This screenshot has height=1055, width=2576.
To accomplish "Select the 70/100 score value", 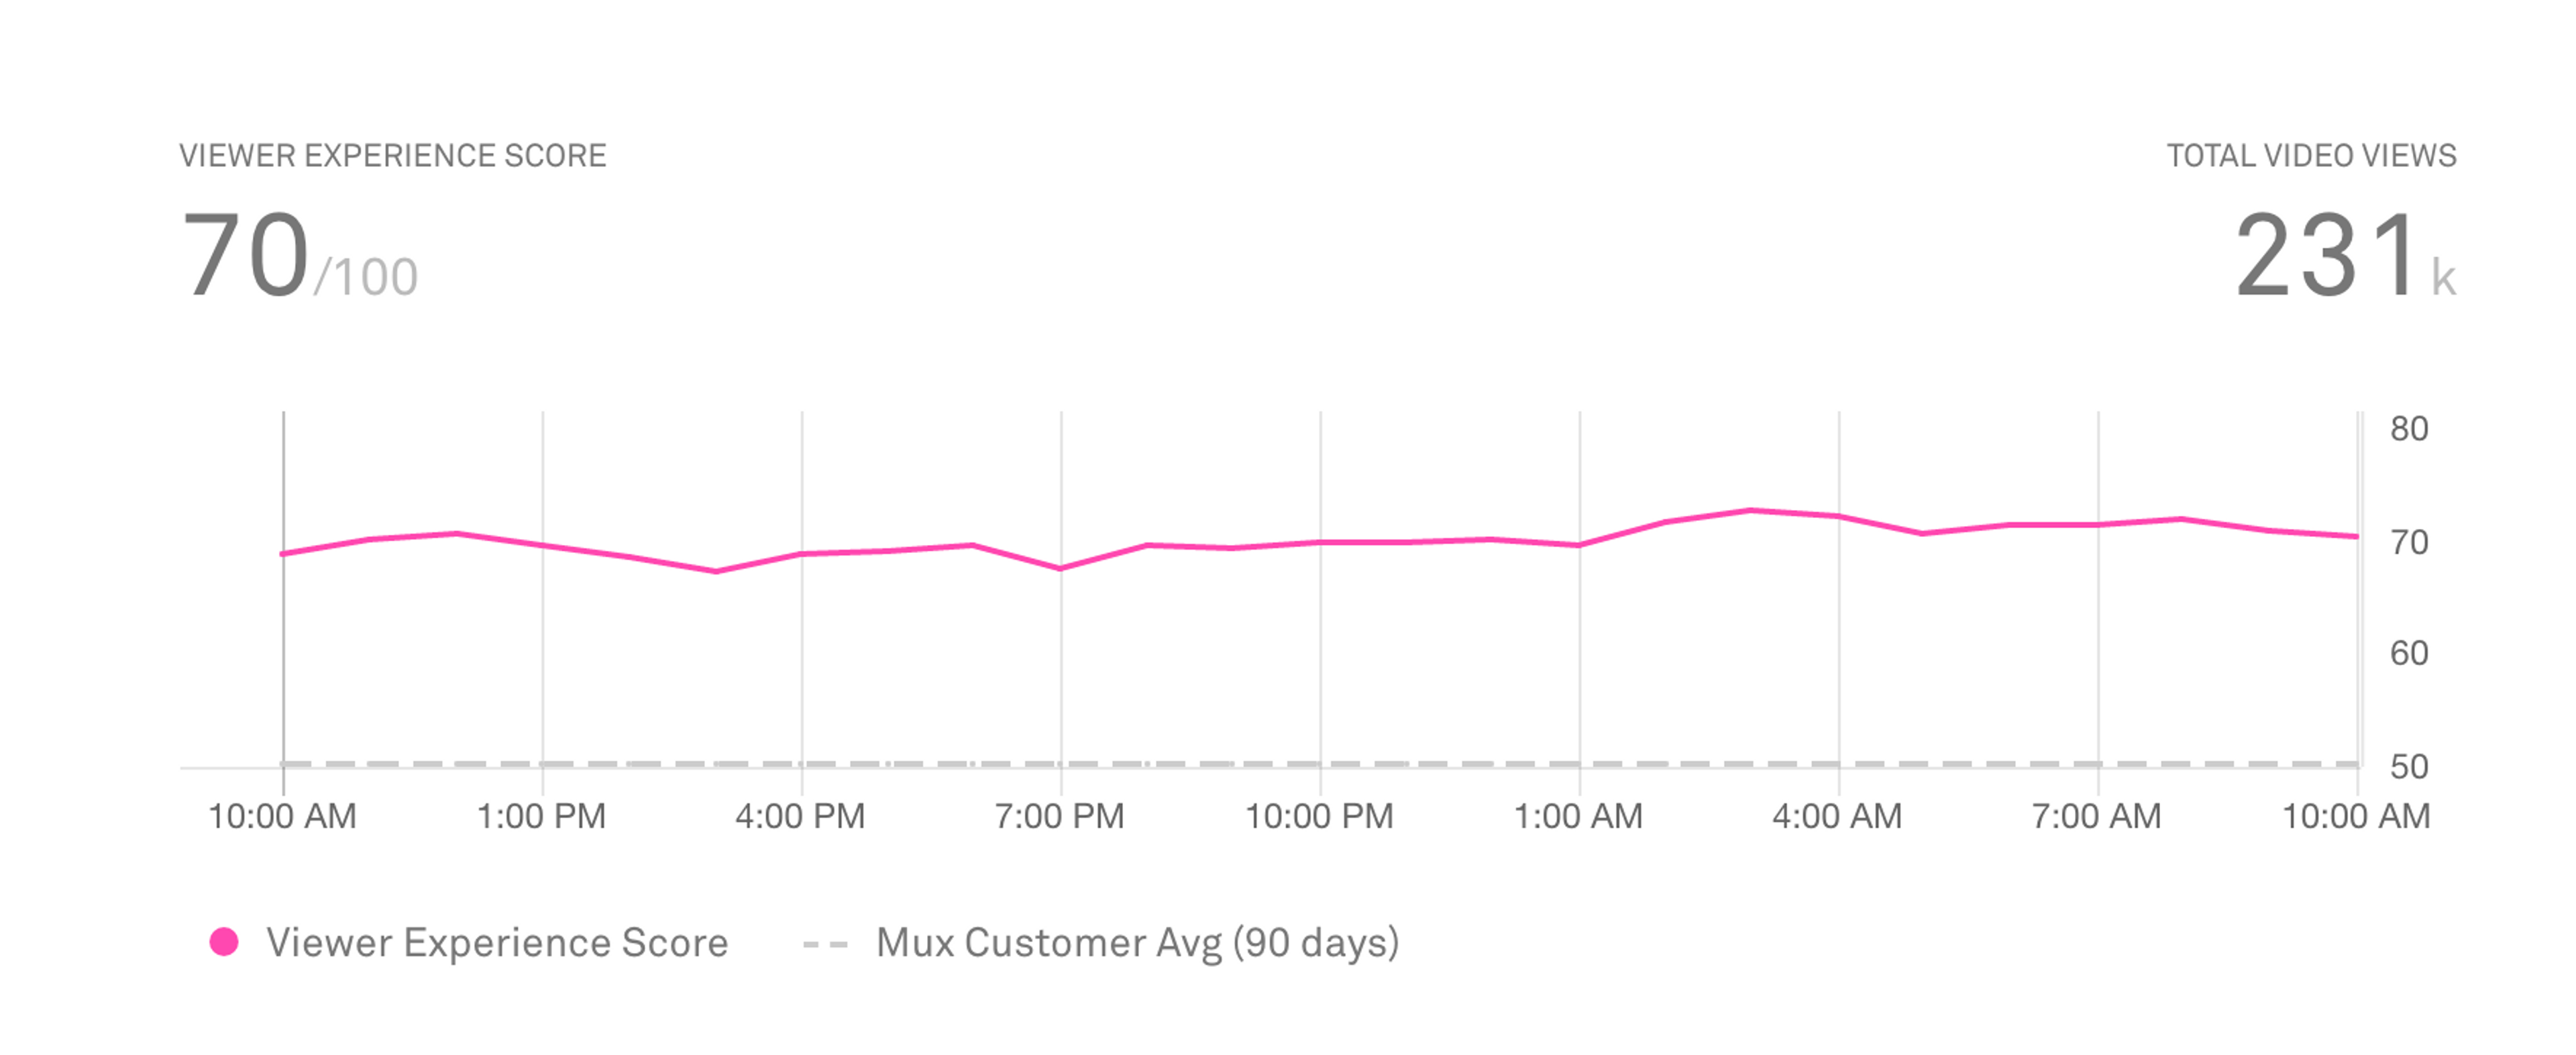I will (x=299, y=256).
